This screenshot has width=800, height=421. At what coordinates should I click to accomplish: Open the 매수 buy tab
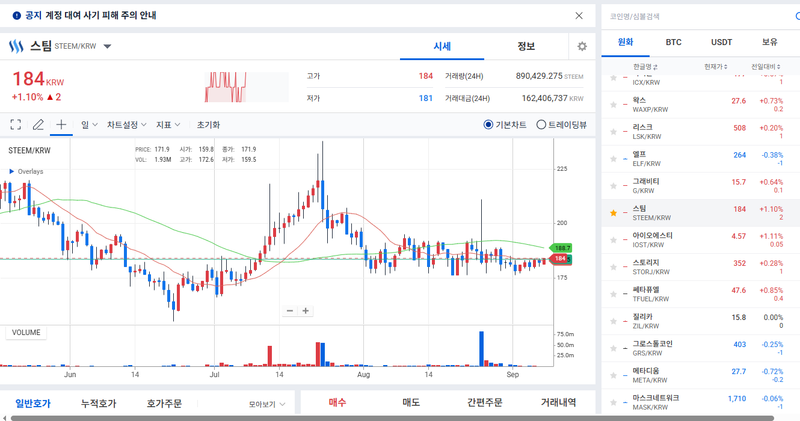337,403
